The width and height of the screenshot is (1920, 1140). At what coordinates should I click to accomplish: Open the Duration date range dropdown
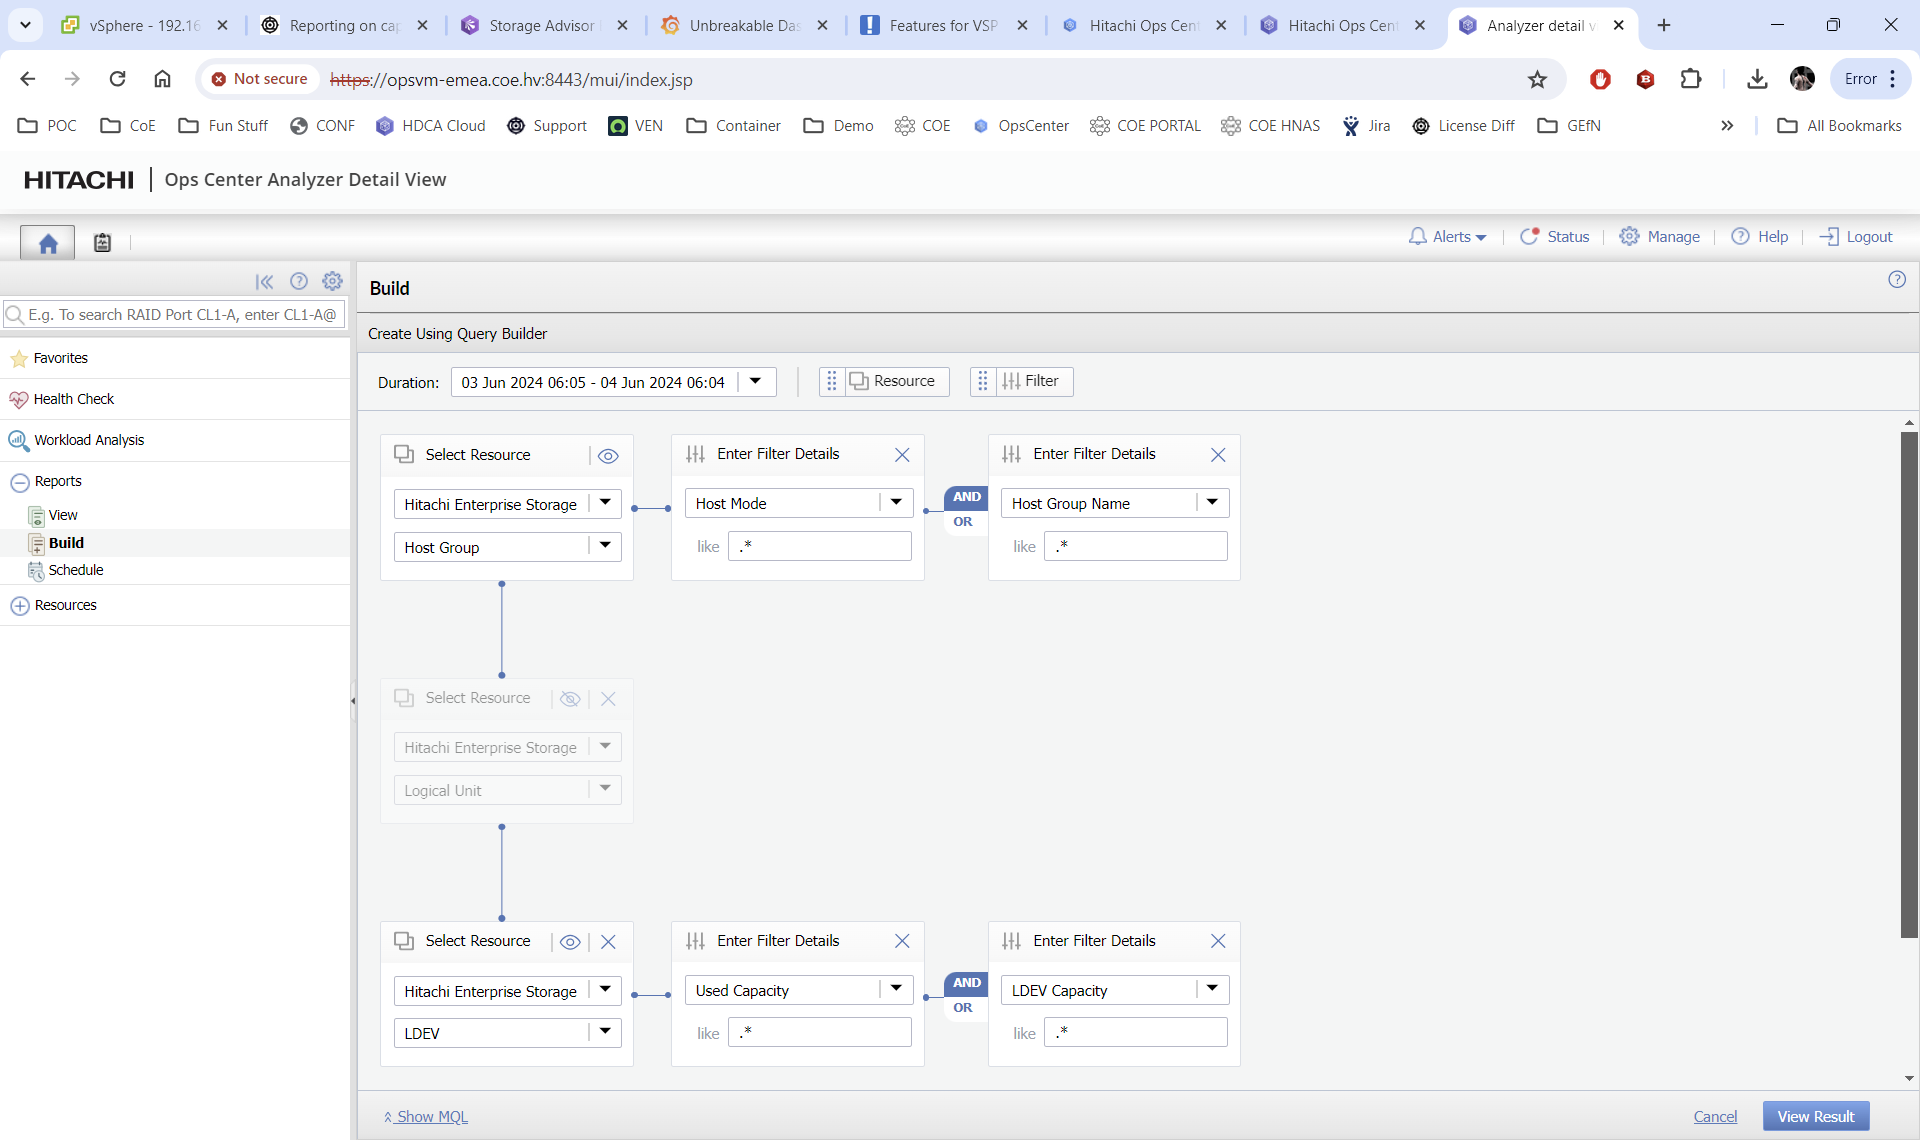click(x=756, y=382)
